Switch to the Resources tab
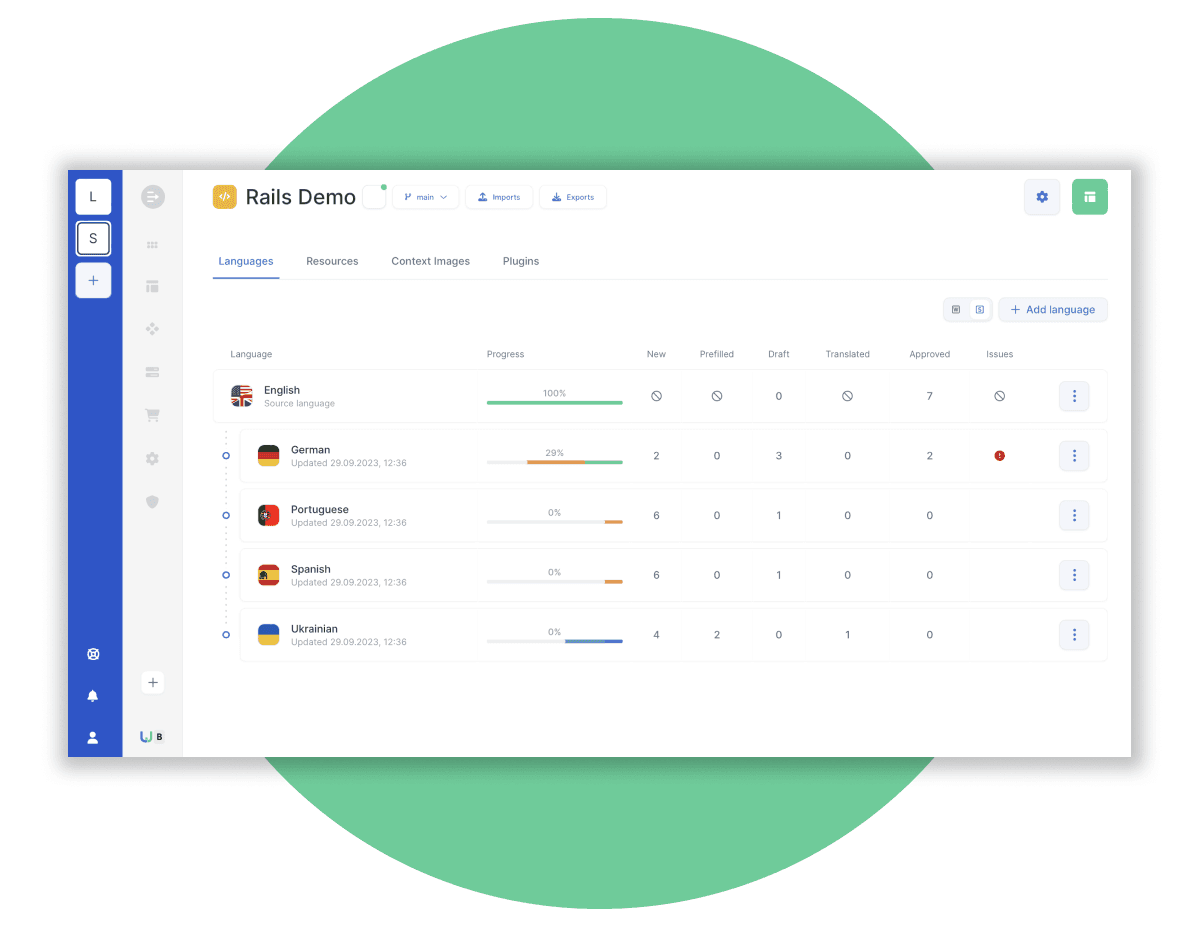This screenshot has width=1200, height=928. [x=332, y=261]
